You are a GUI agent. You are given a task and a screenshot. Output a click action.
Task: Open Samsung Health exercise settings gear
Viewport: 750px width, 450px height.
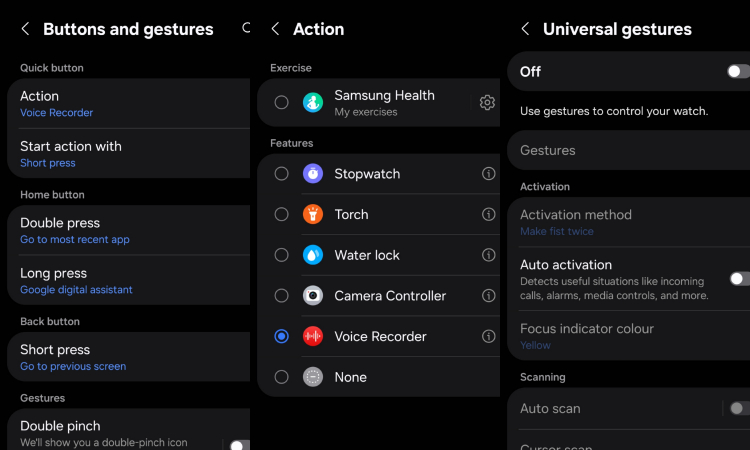coord(487,102)
